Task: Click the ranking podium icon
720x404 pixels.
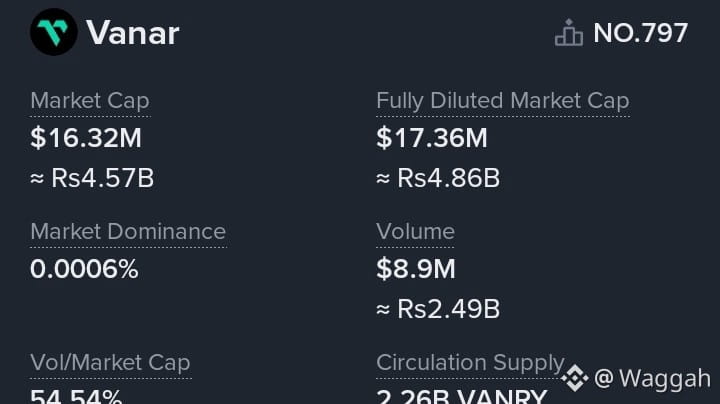Action: (x=568, y=33)
